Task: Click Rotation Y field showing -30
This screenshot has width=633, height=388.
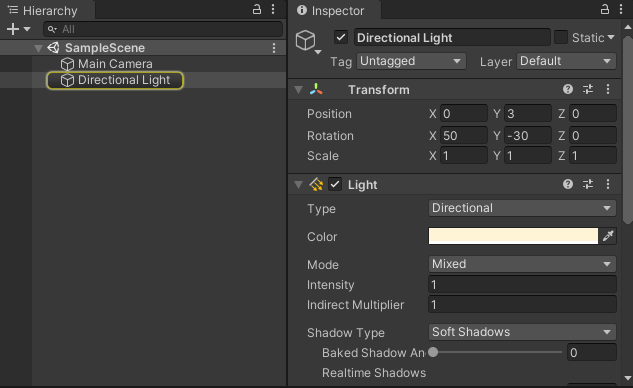Action: click(x=528, y=136)
